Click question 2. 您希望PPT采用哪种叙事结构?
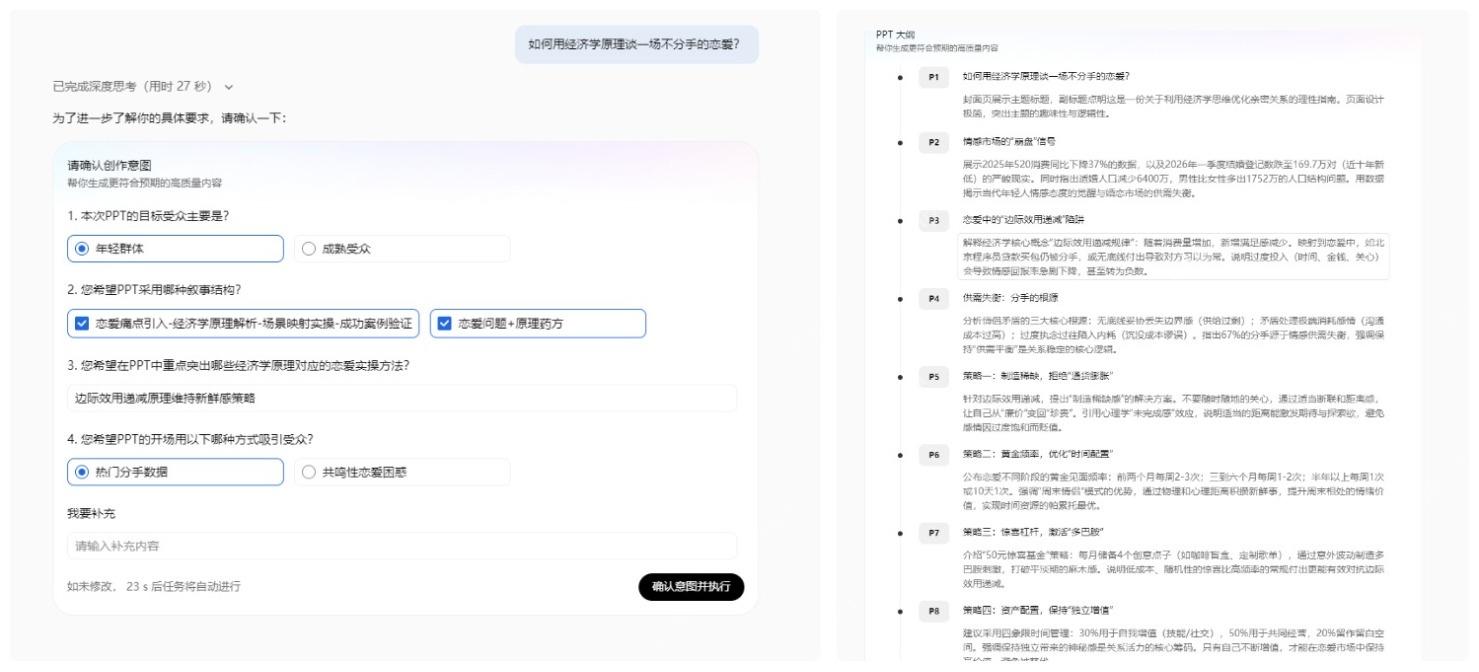1479x672 pixels. tap(156, 291)
